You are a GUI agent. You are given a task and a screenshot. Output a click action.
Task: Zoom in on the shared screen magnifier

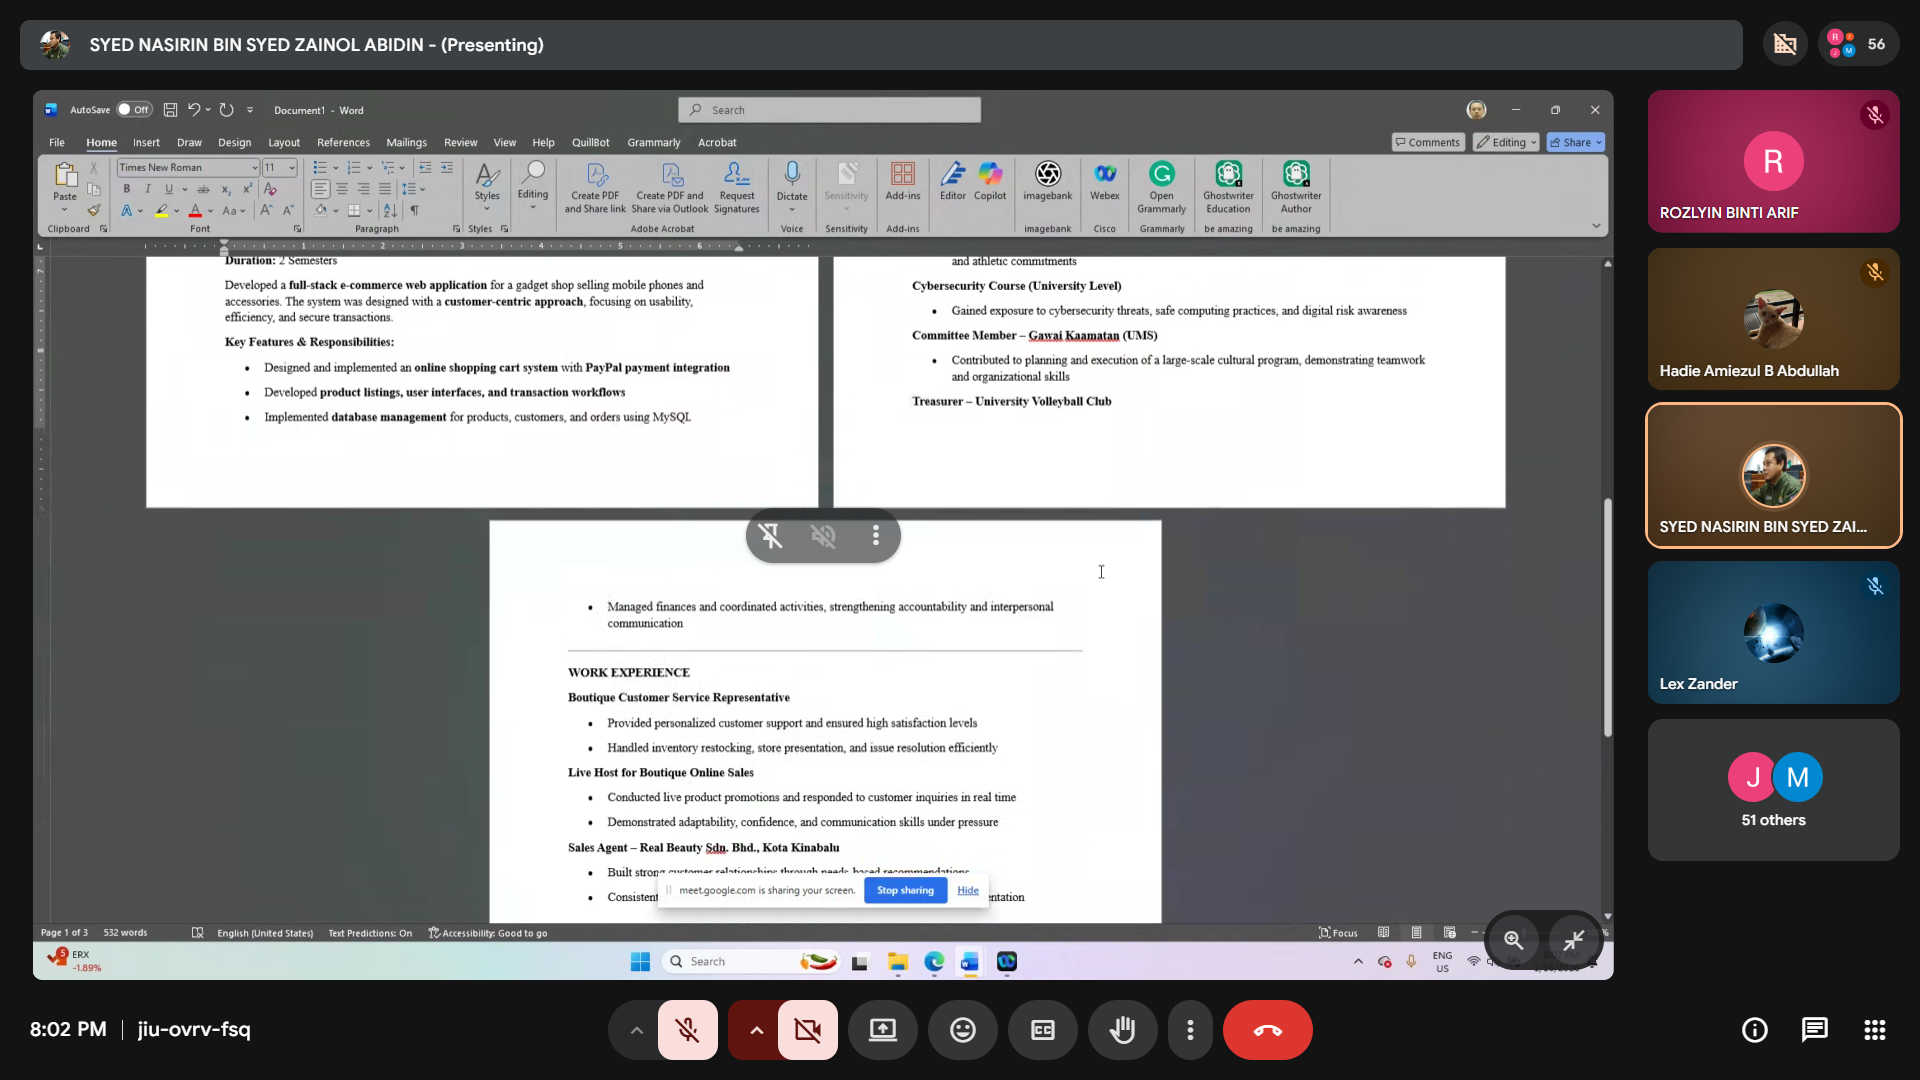coord(1513,940)
